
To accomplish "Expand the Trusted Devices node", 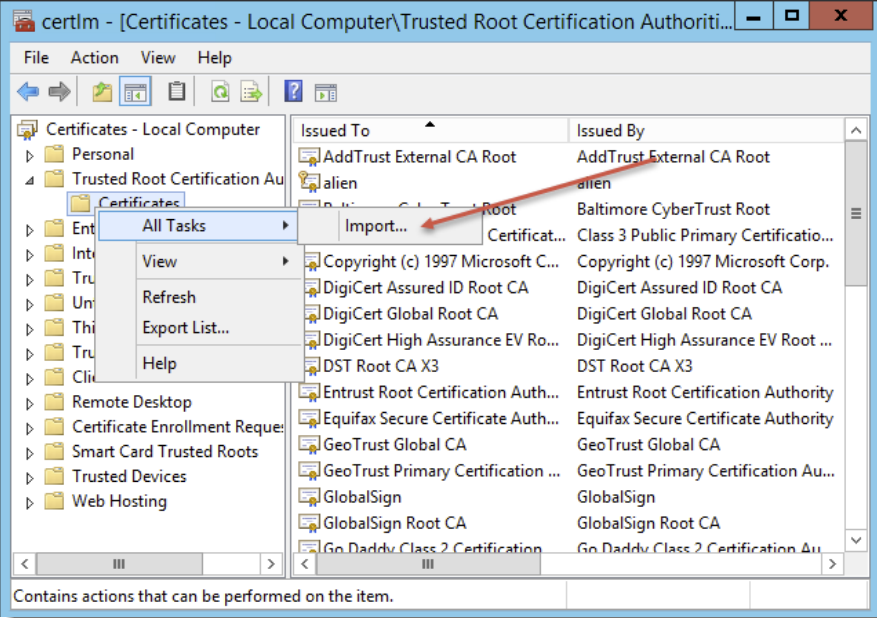I will [30, 478].
